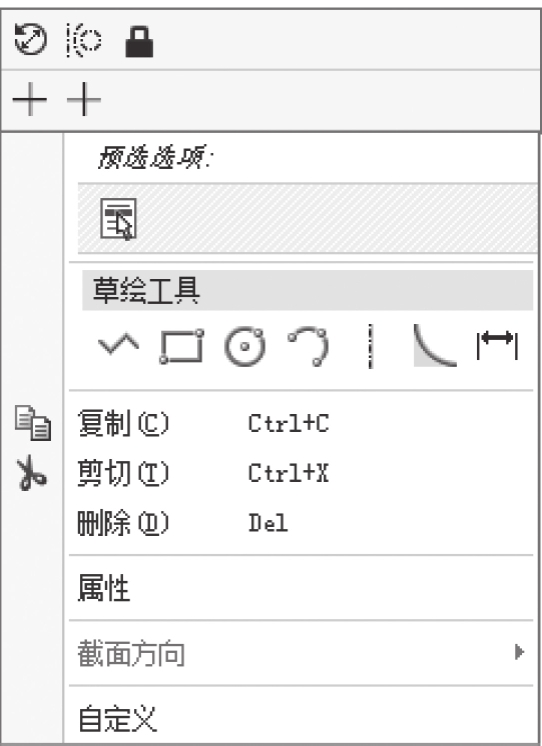Pick the center and point circle tool
The width and height of the screenshot is (542, 746).
coord(245,346)
